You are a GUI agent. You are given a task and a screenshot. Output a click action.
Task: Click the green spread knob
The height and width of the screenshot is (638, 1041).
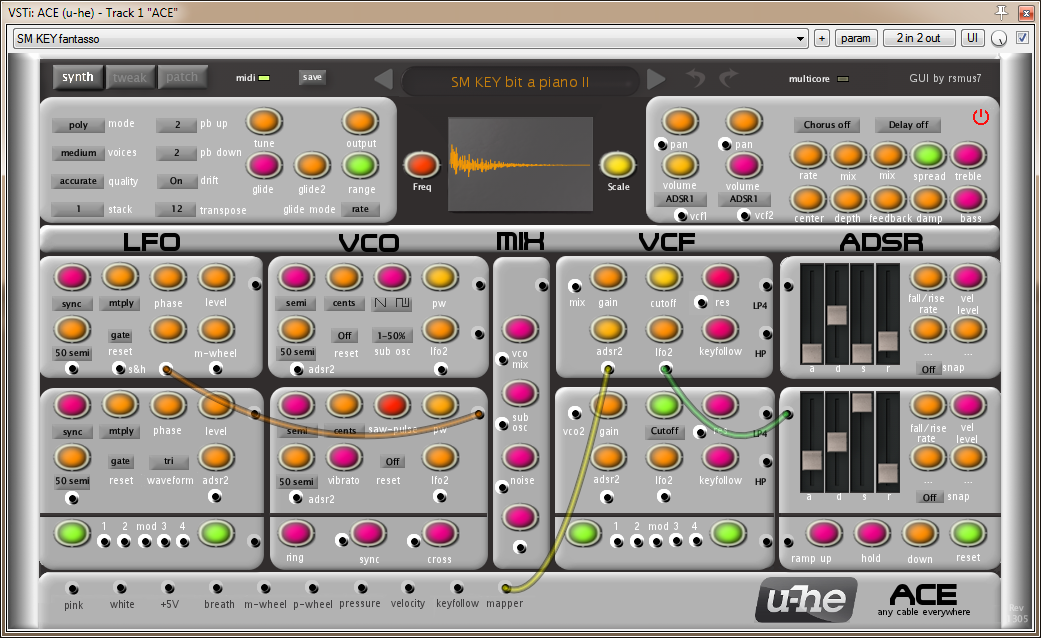[x=928, y=156]
